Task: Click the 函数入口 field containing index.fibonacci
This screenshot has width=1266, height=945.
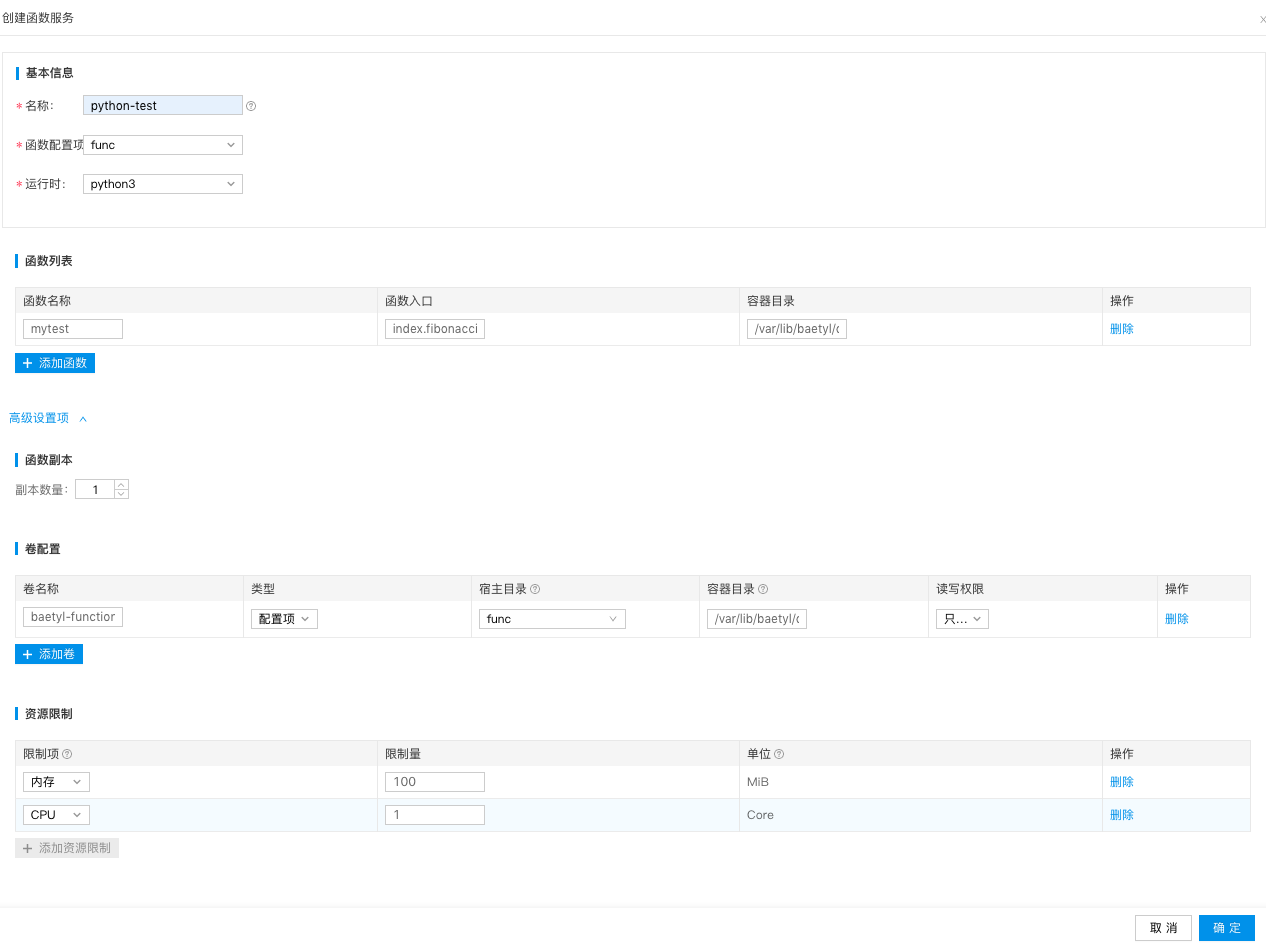Action: pyautogui.click(x=435, y=329)
